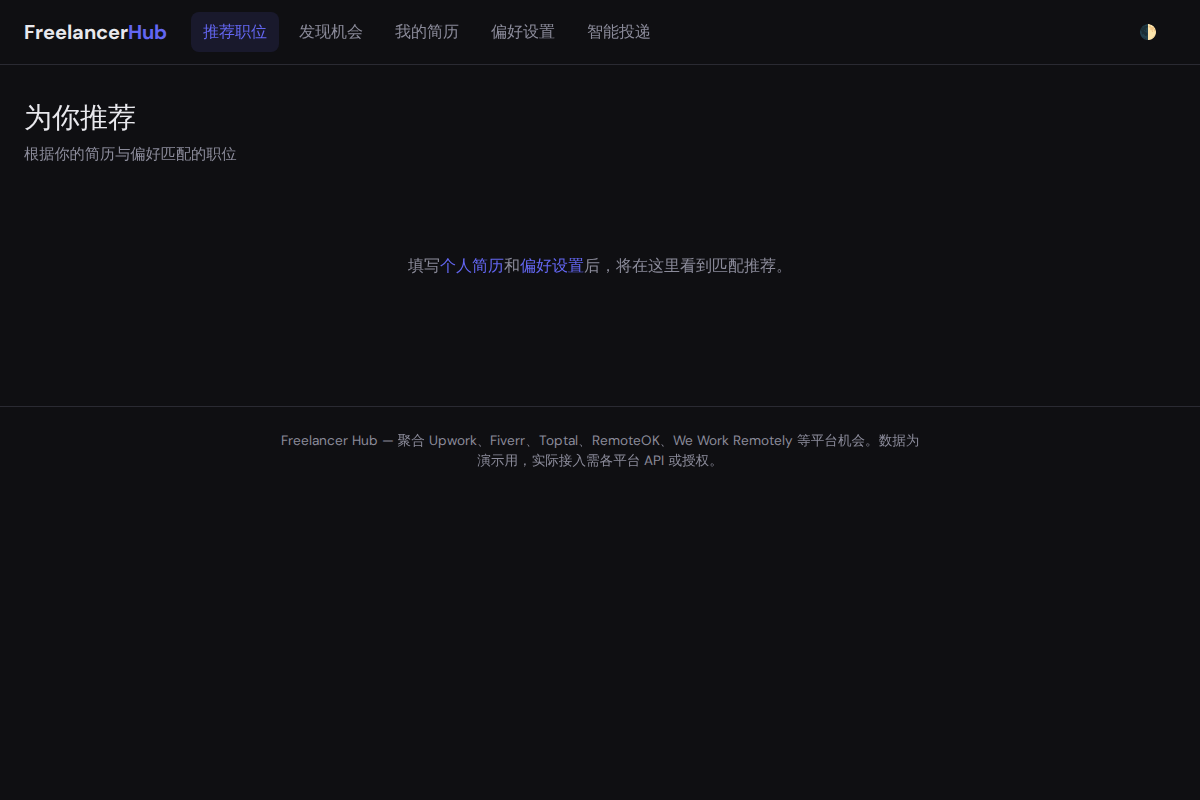Screen dimensions: 1200x800
Task: Click the subtitle 根据你的简历与偏好匹配的职位
Action: click(x=130, y=154)
